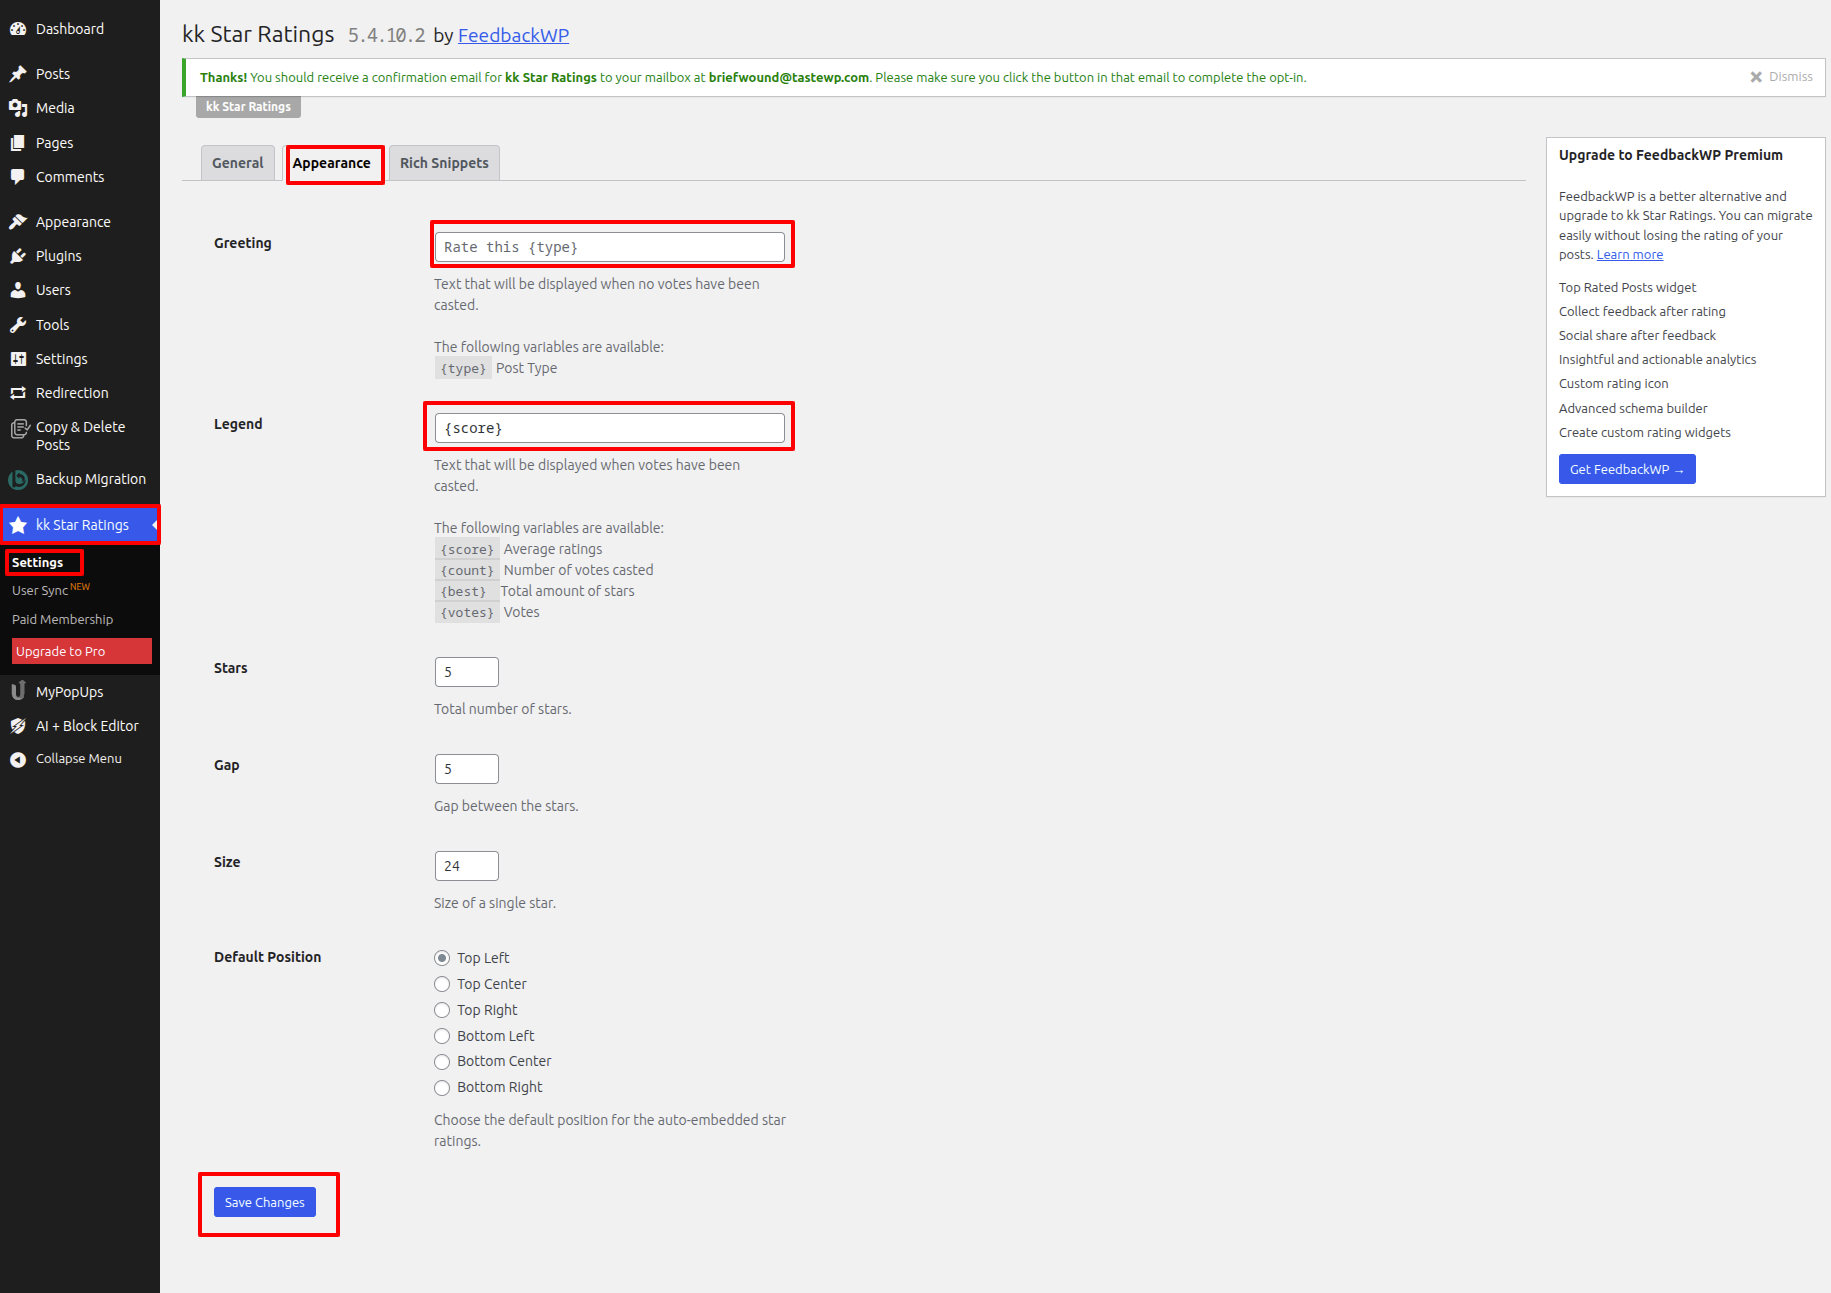Click the Plugins plug icon
Viewport: 1831px width, 1293px height.
[x=18, y=256]
